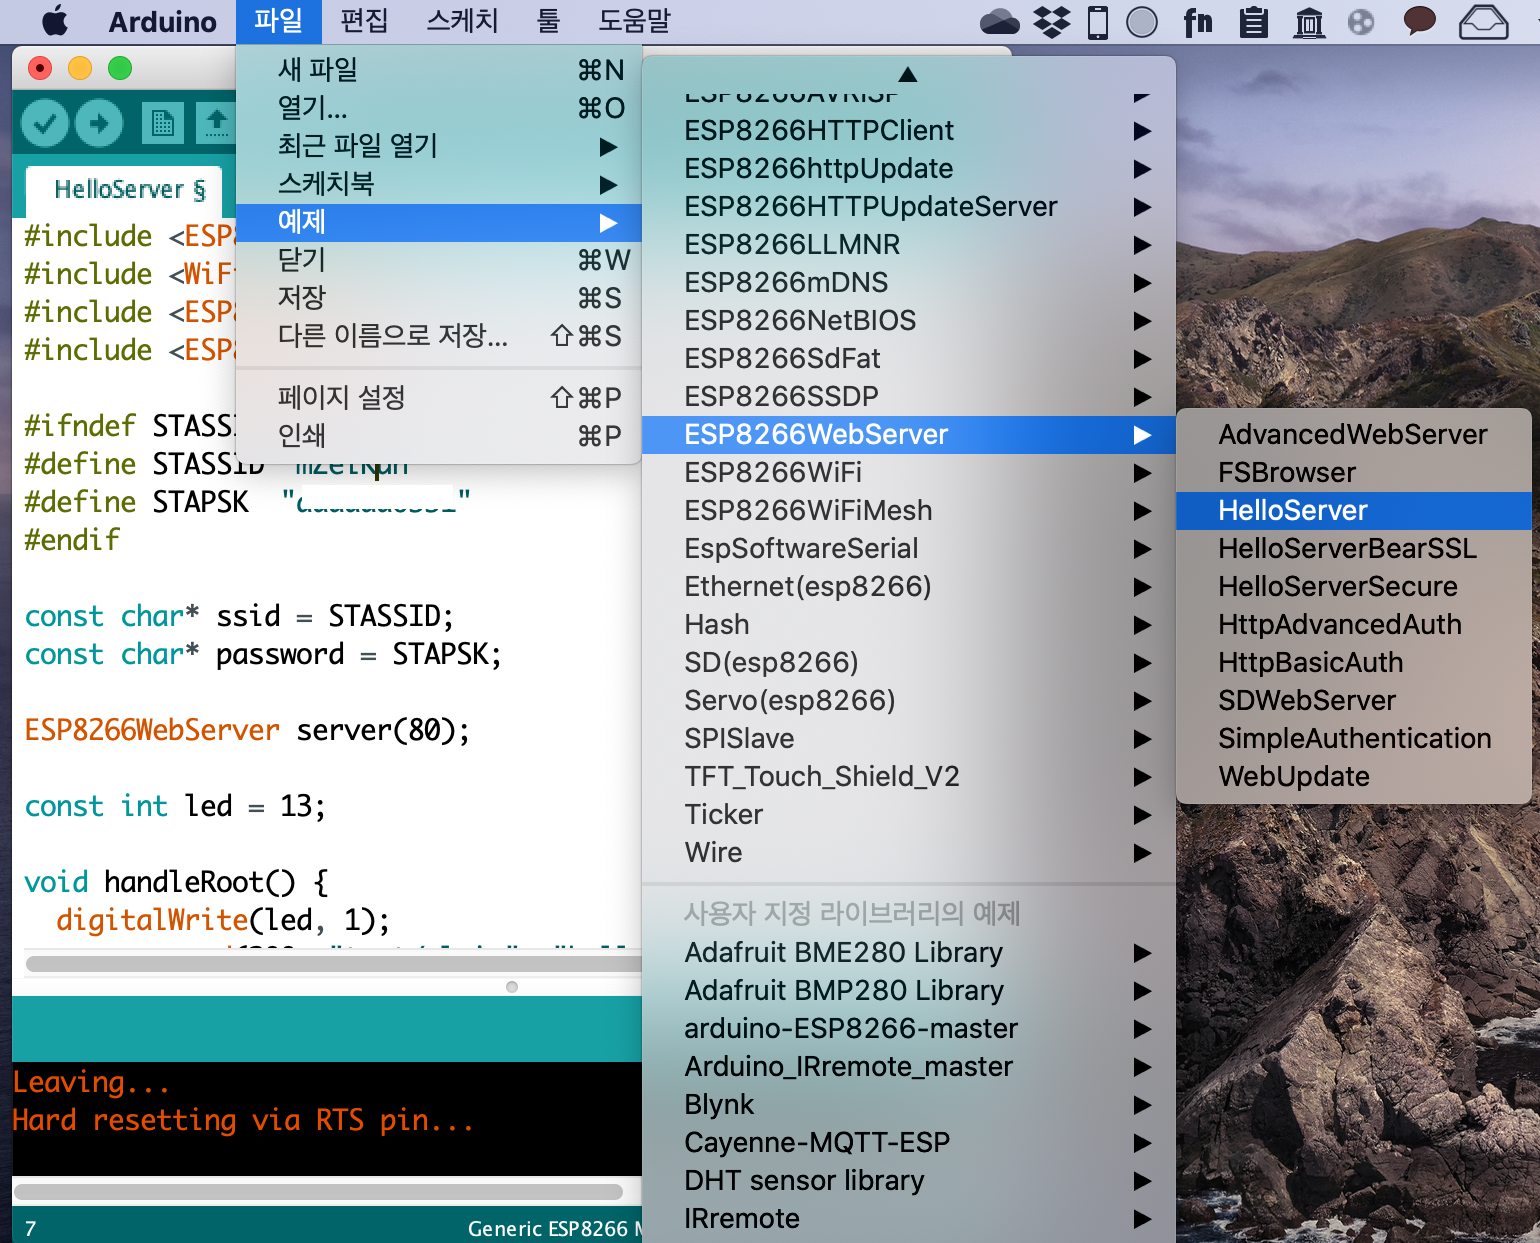
Task: Click the round gray menu bar icon
Action: [x=1361, y=22]
